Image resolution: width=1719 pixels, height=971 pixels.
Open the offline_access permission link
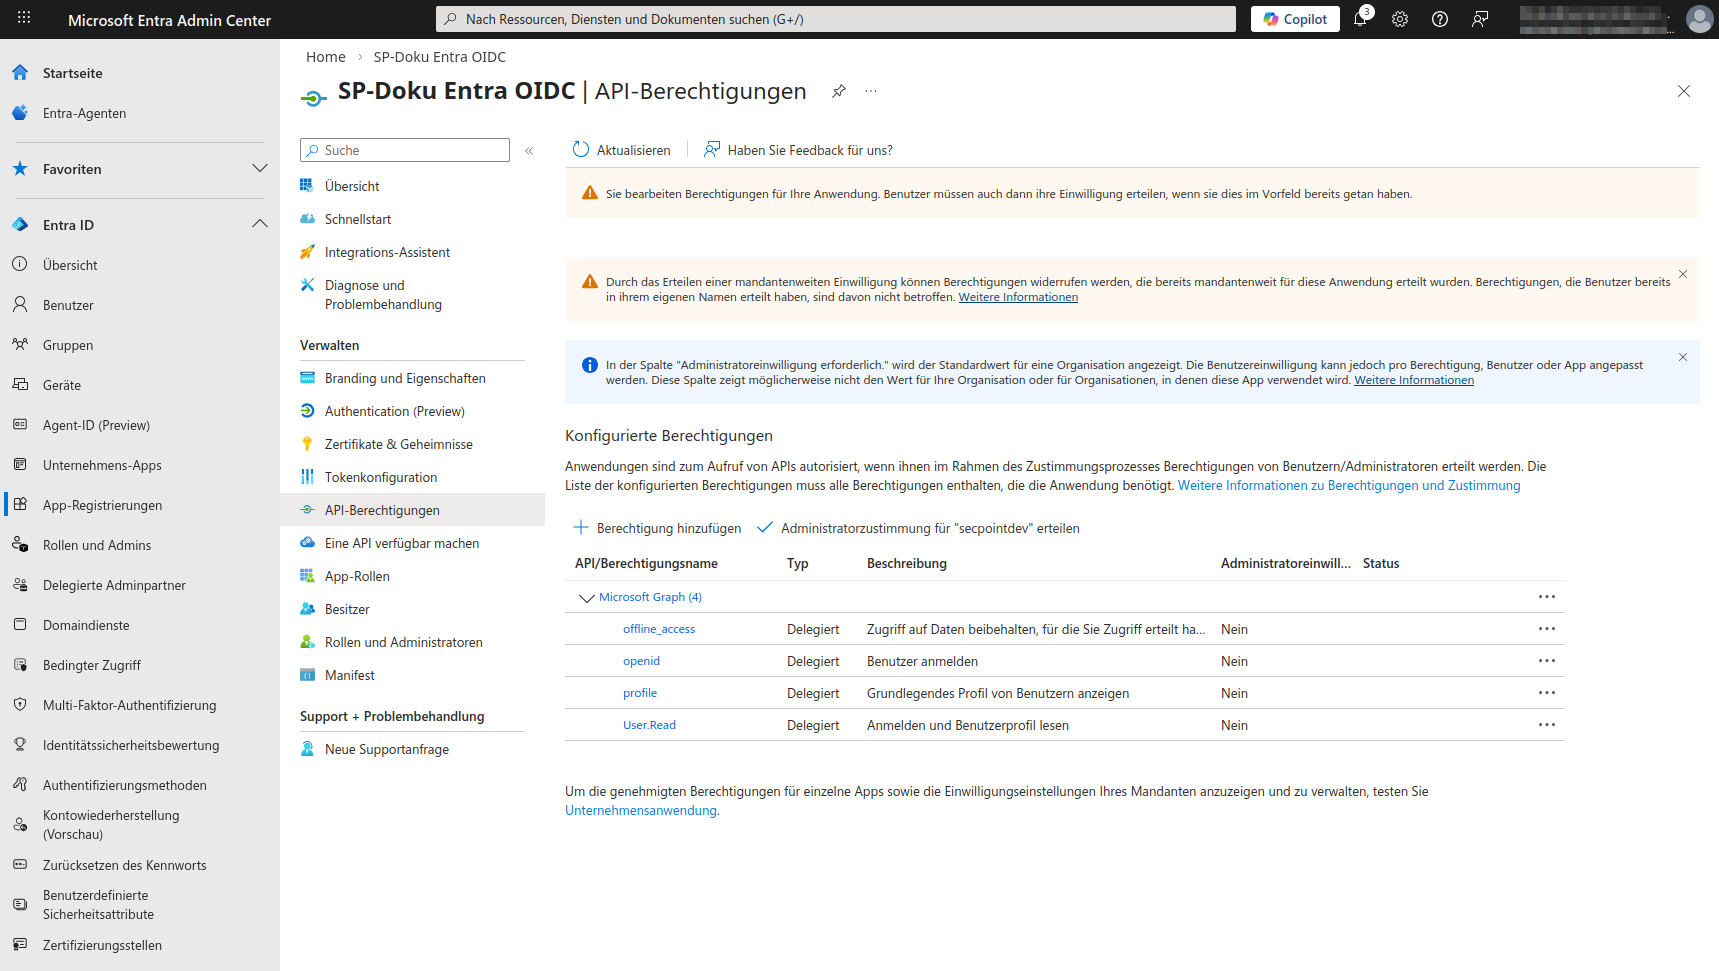tap(658, 629)
